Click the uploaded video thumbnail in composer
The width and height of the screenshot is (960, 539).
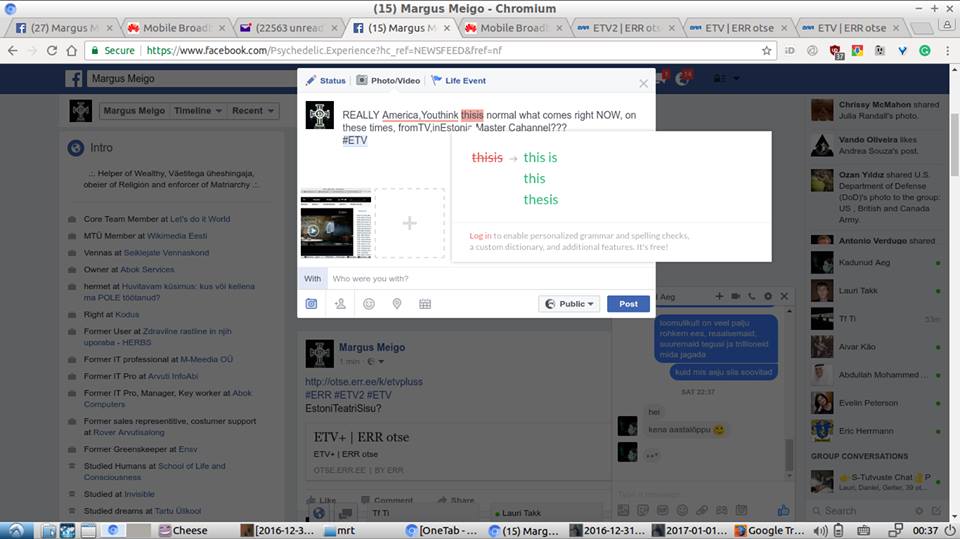(x=336, y=223)
